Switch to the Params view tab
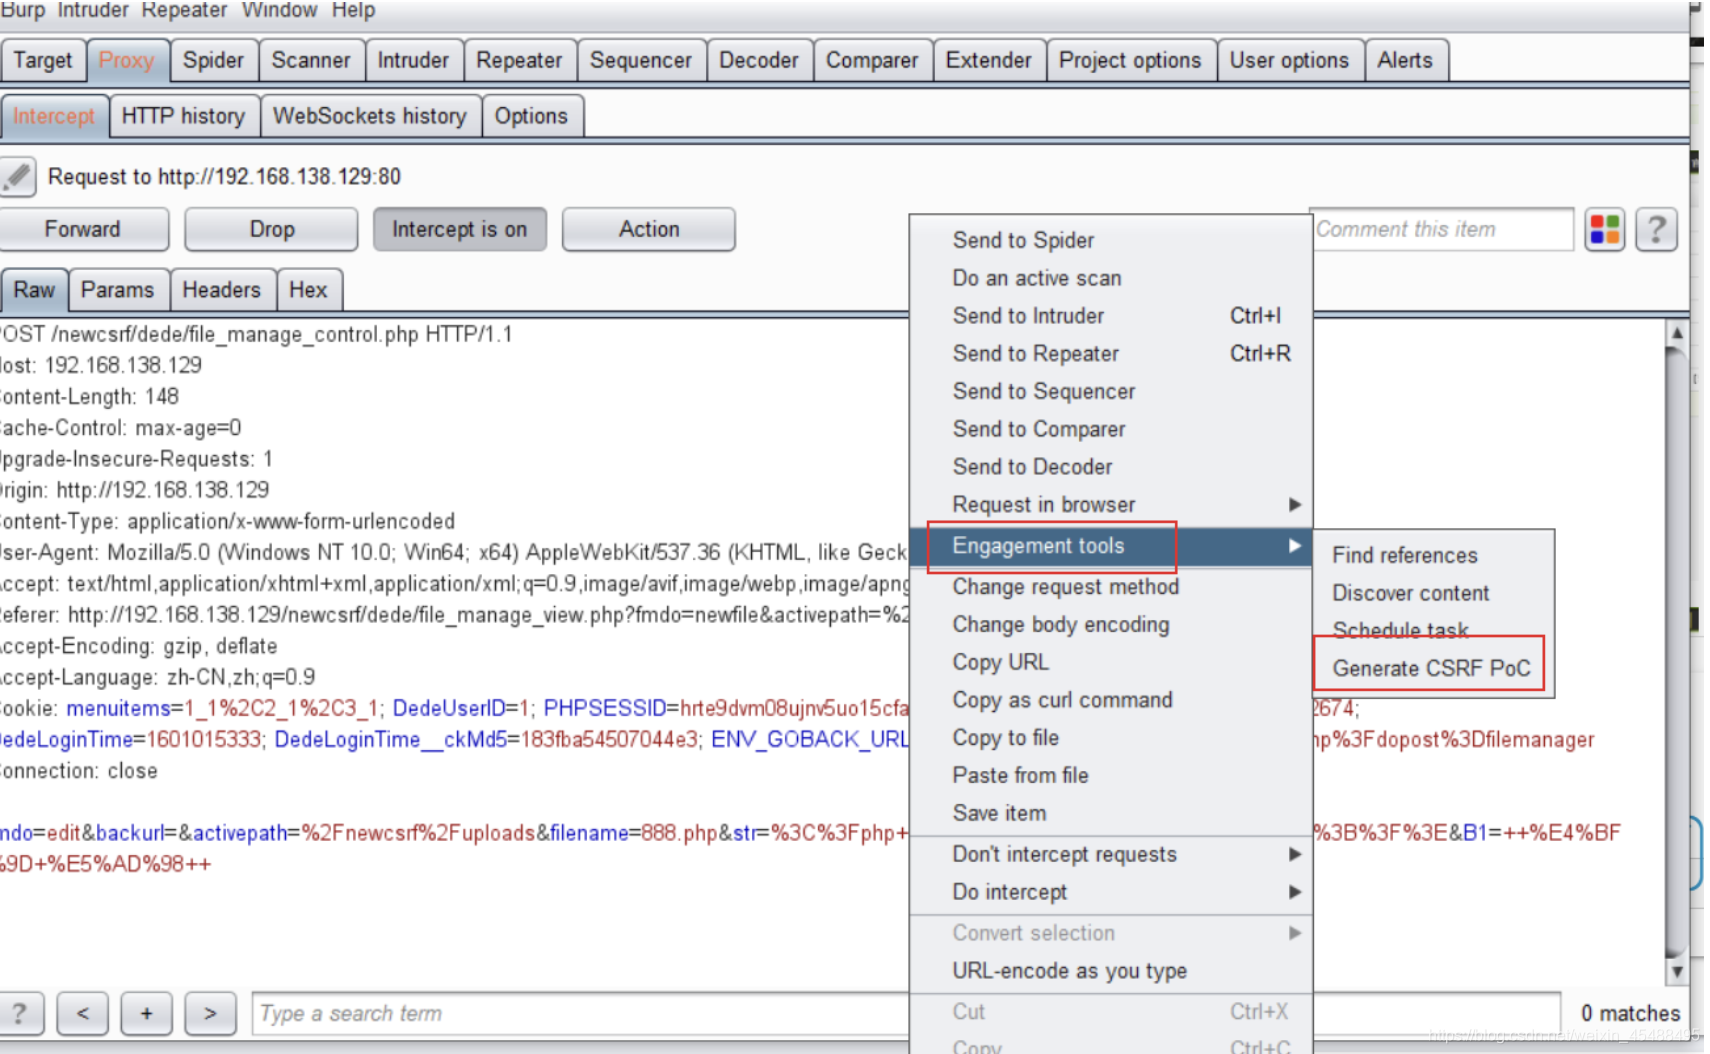Screen dimensions: 1710x1054 tap(118, 290)
